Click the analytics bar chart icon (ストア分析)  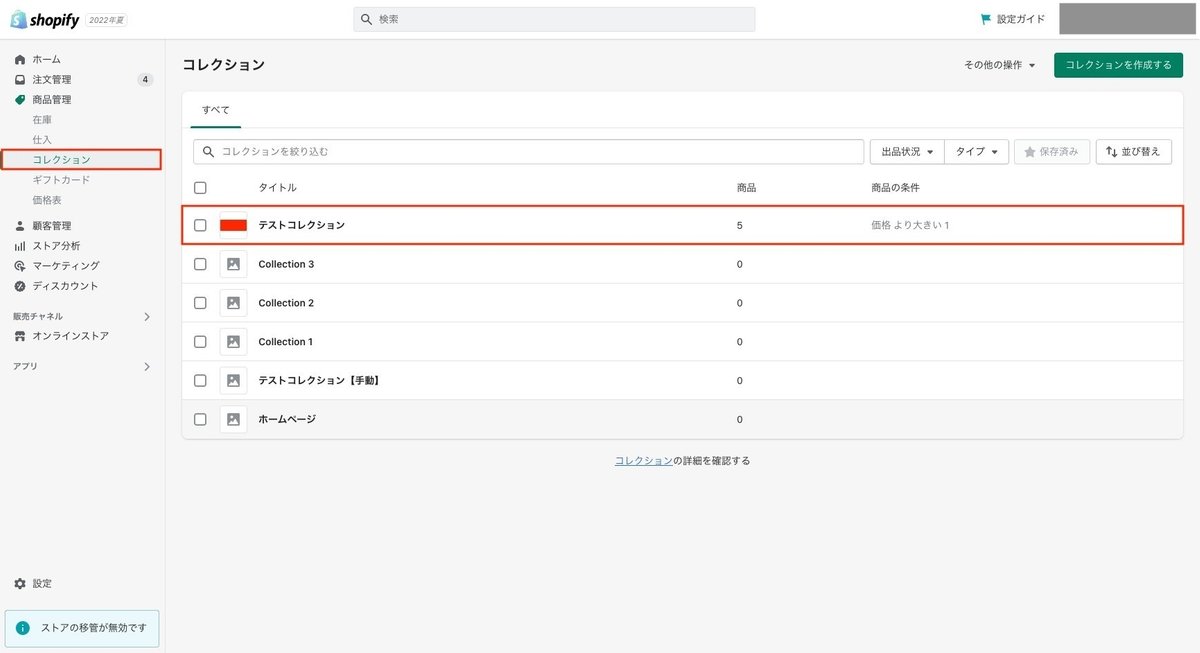tap(20, 246)
